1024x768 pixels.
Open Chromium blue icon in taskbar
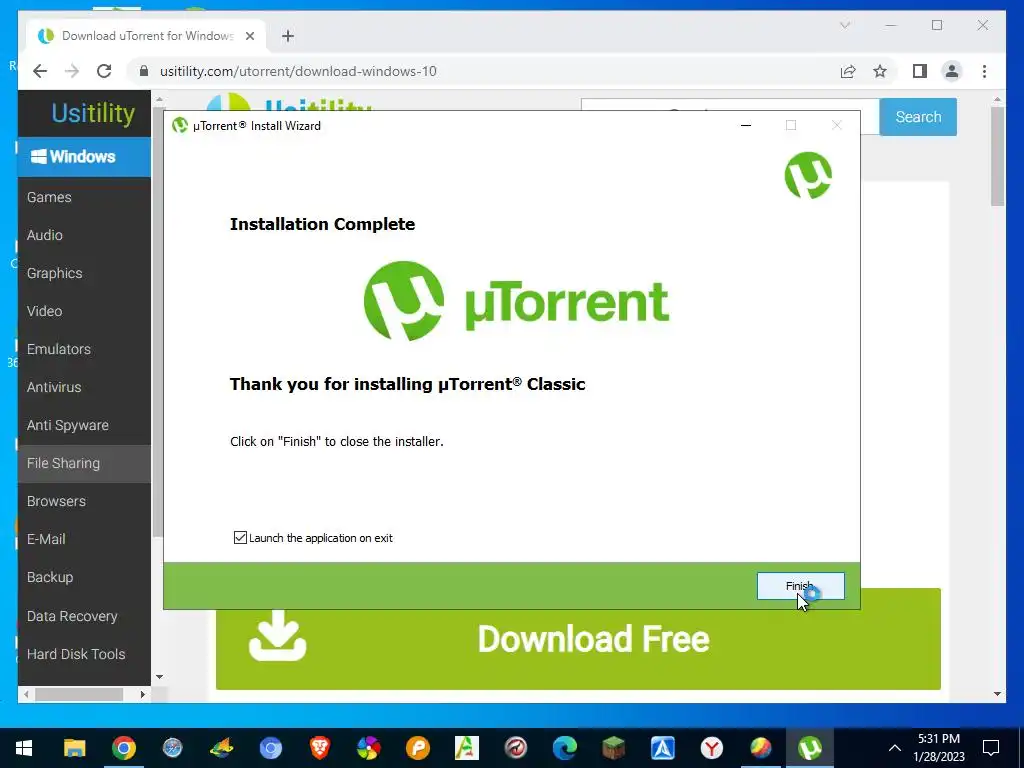(x=270, y=748)
